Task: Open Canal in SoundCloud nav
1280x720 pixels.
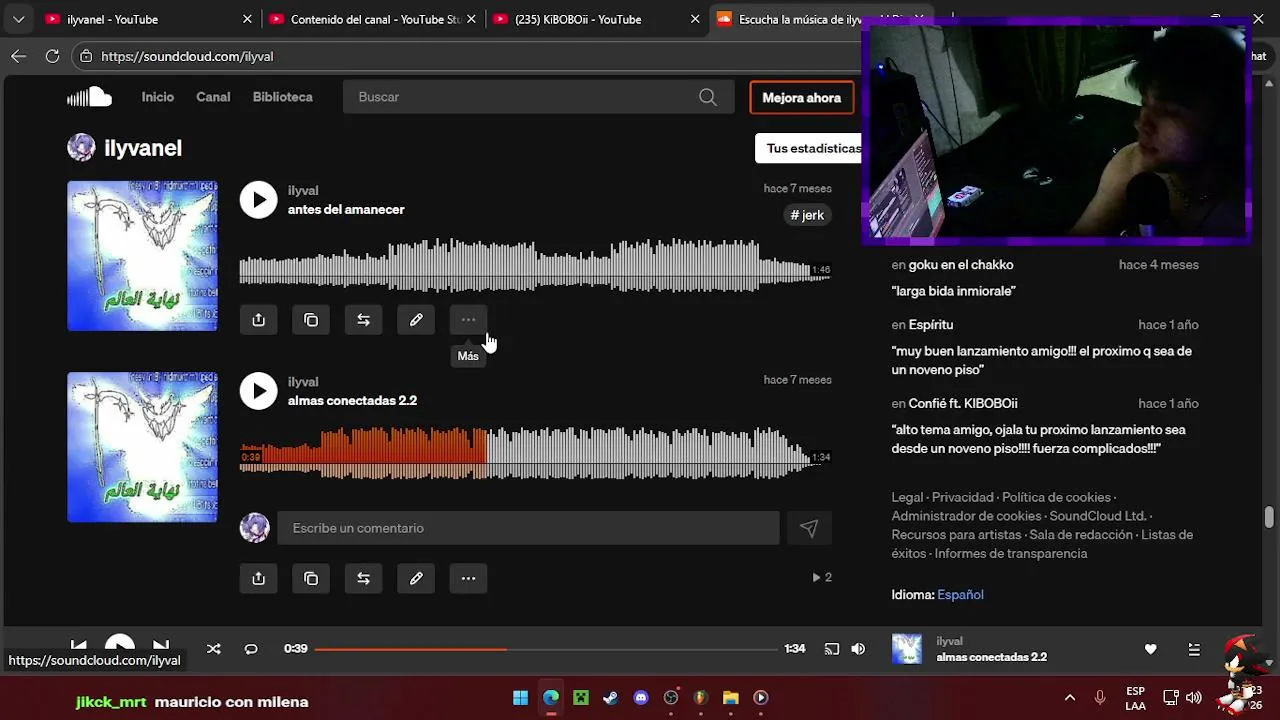Action: pyautogui.click(x=213, y=97)
